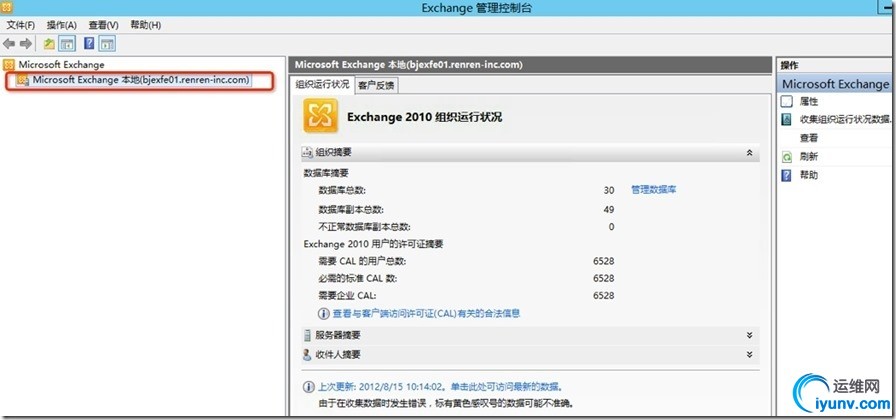This screenshot has width=896, height=420.
Task: Toggle the console tree pane icon
Action: (67, 44)
